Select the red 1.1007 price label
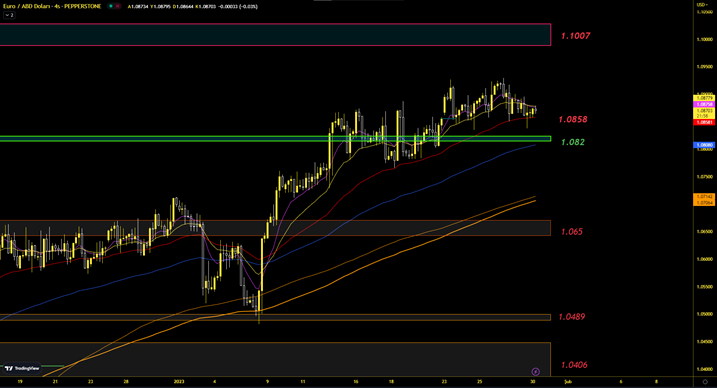This screenshot has width=717, height=388. (x=575, y=36)
